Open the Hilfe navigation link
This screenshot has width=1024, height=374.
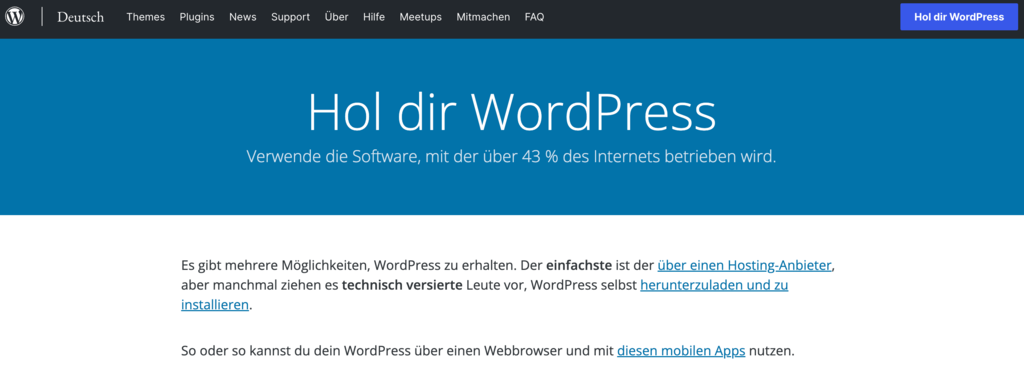click(x=374, y=18)
